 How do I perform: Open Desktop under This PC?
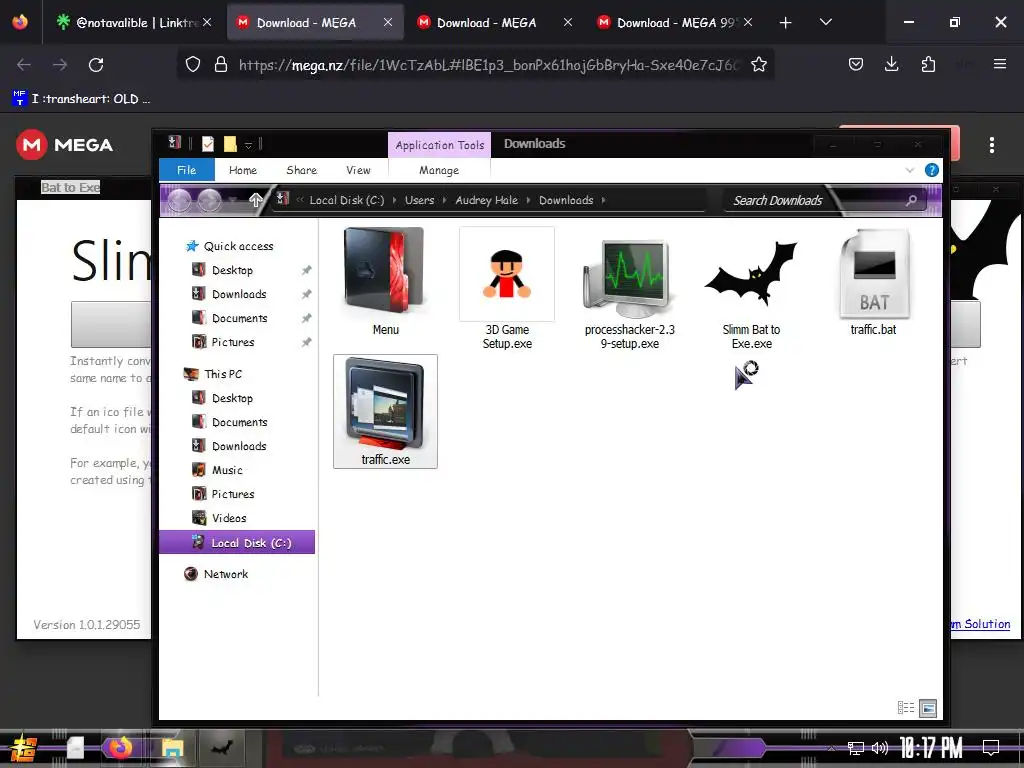pos(232,398)
